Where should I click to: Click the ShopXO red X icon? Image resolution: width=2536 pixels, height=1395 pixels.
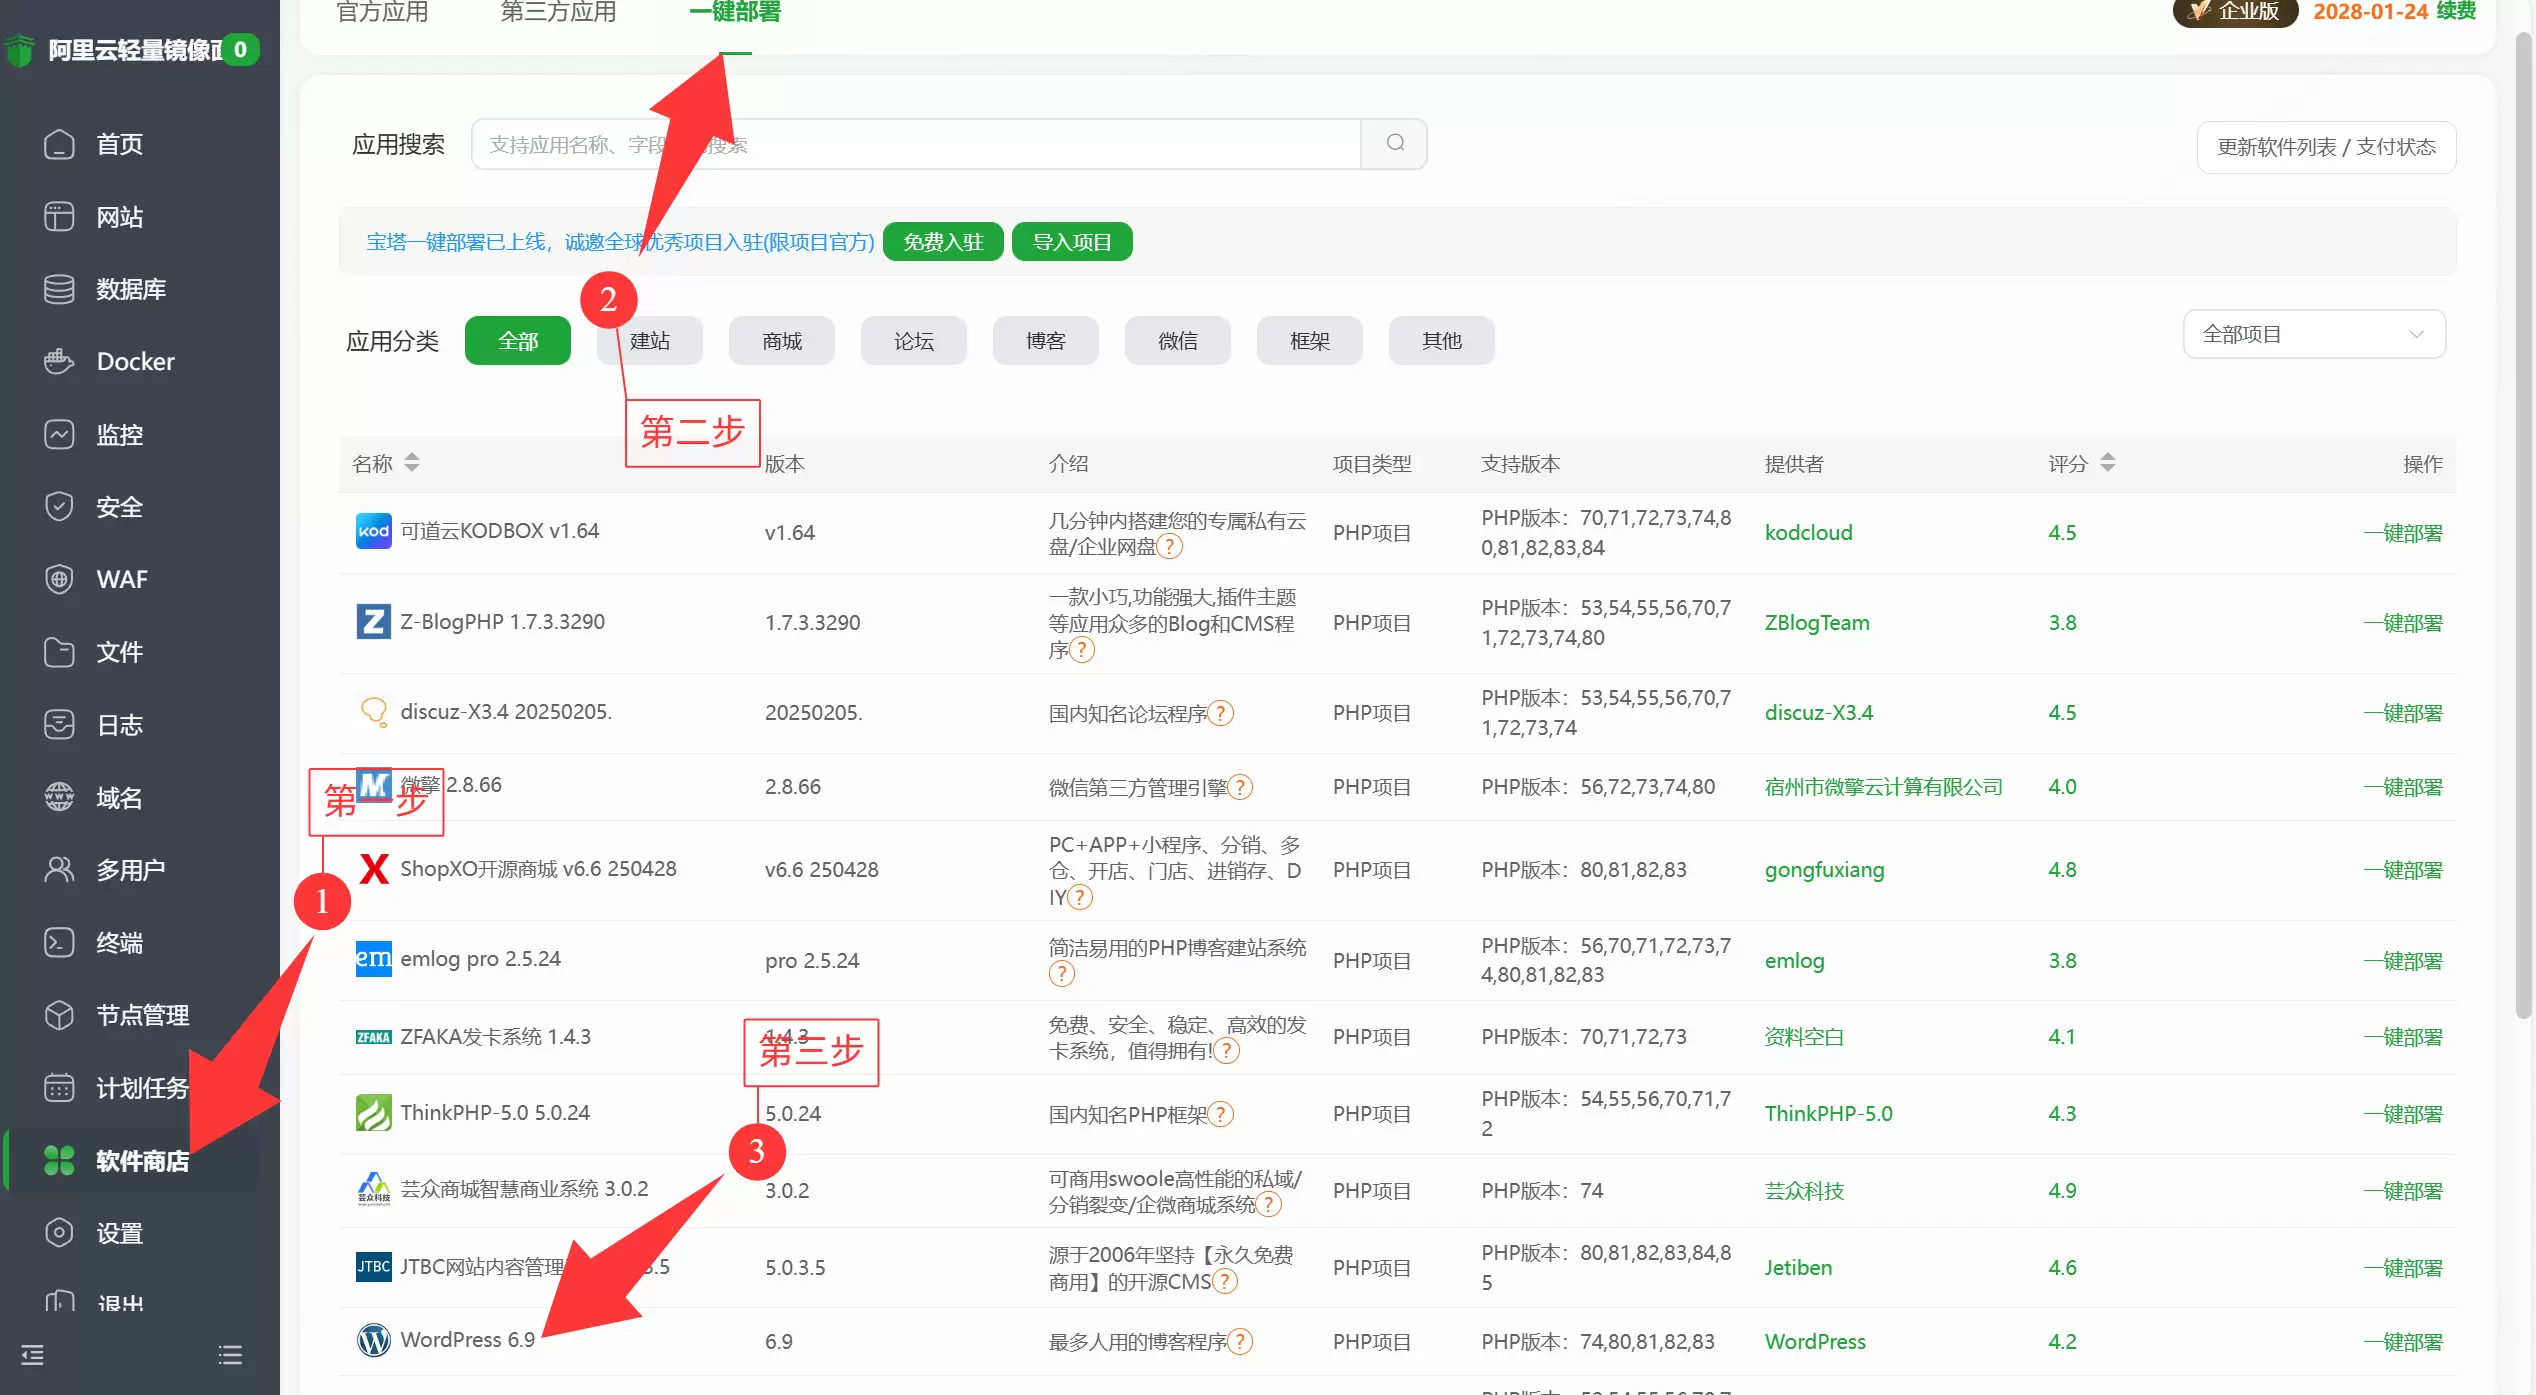click(374, 868)
